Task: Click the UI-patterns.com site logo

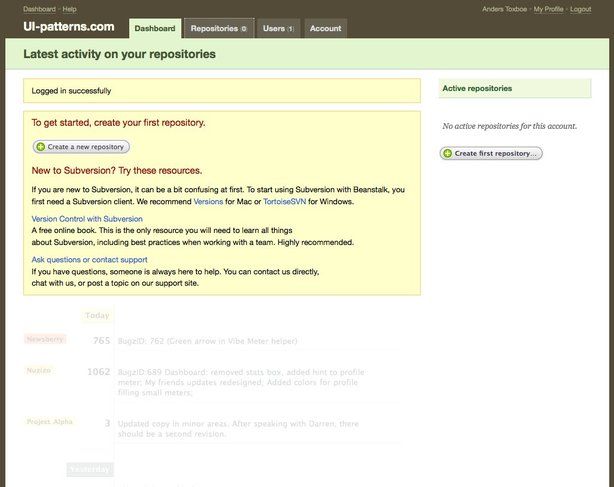Action: coord(69,27)
